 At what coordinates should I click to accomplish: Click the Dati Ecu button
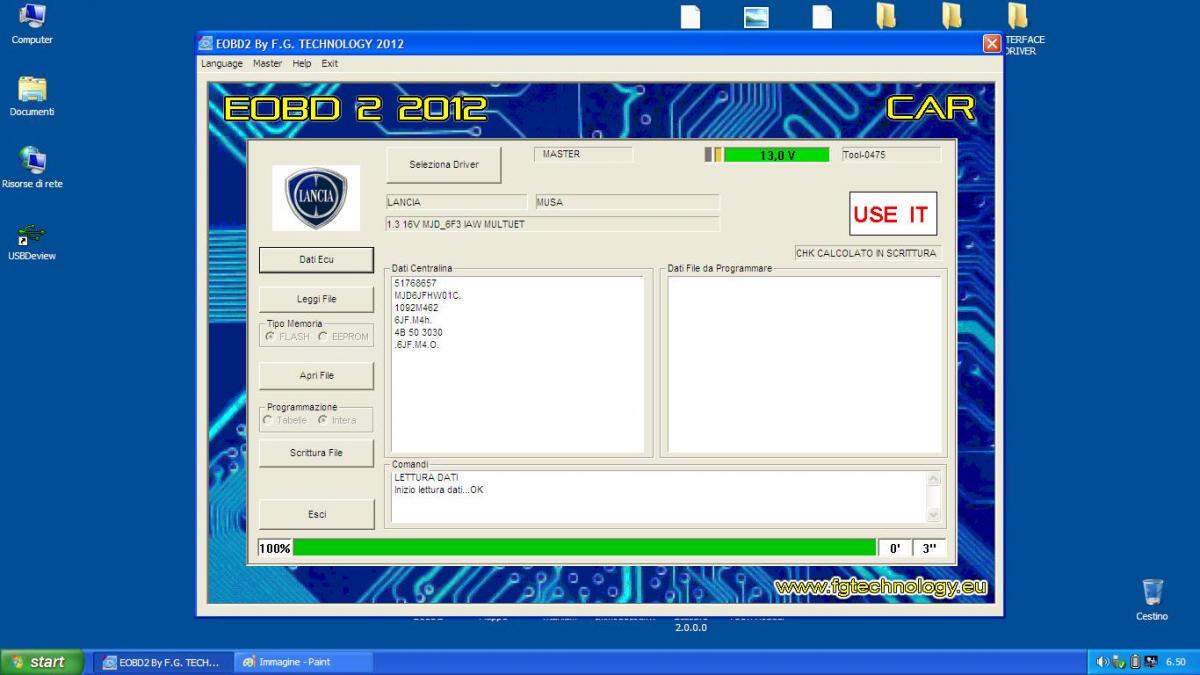(x=316, y=259)
